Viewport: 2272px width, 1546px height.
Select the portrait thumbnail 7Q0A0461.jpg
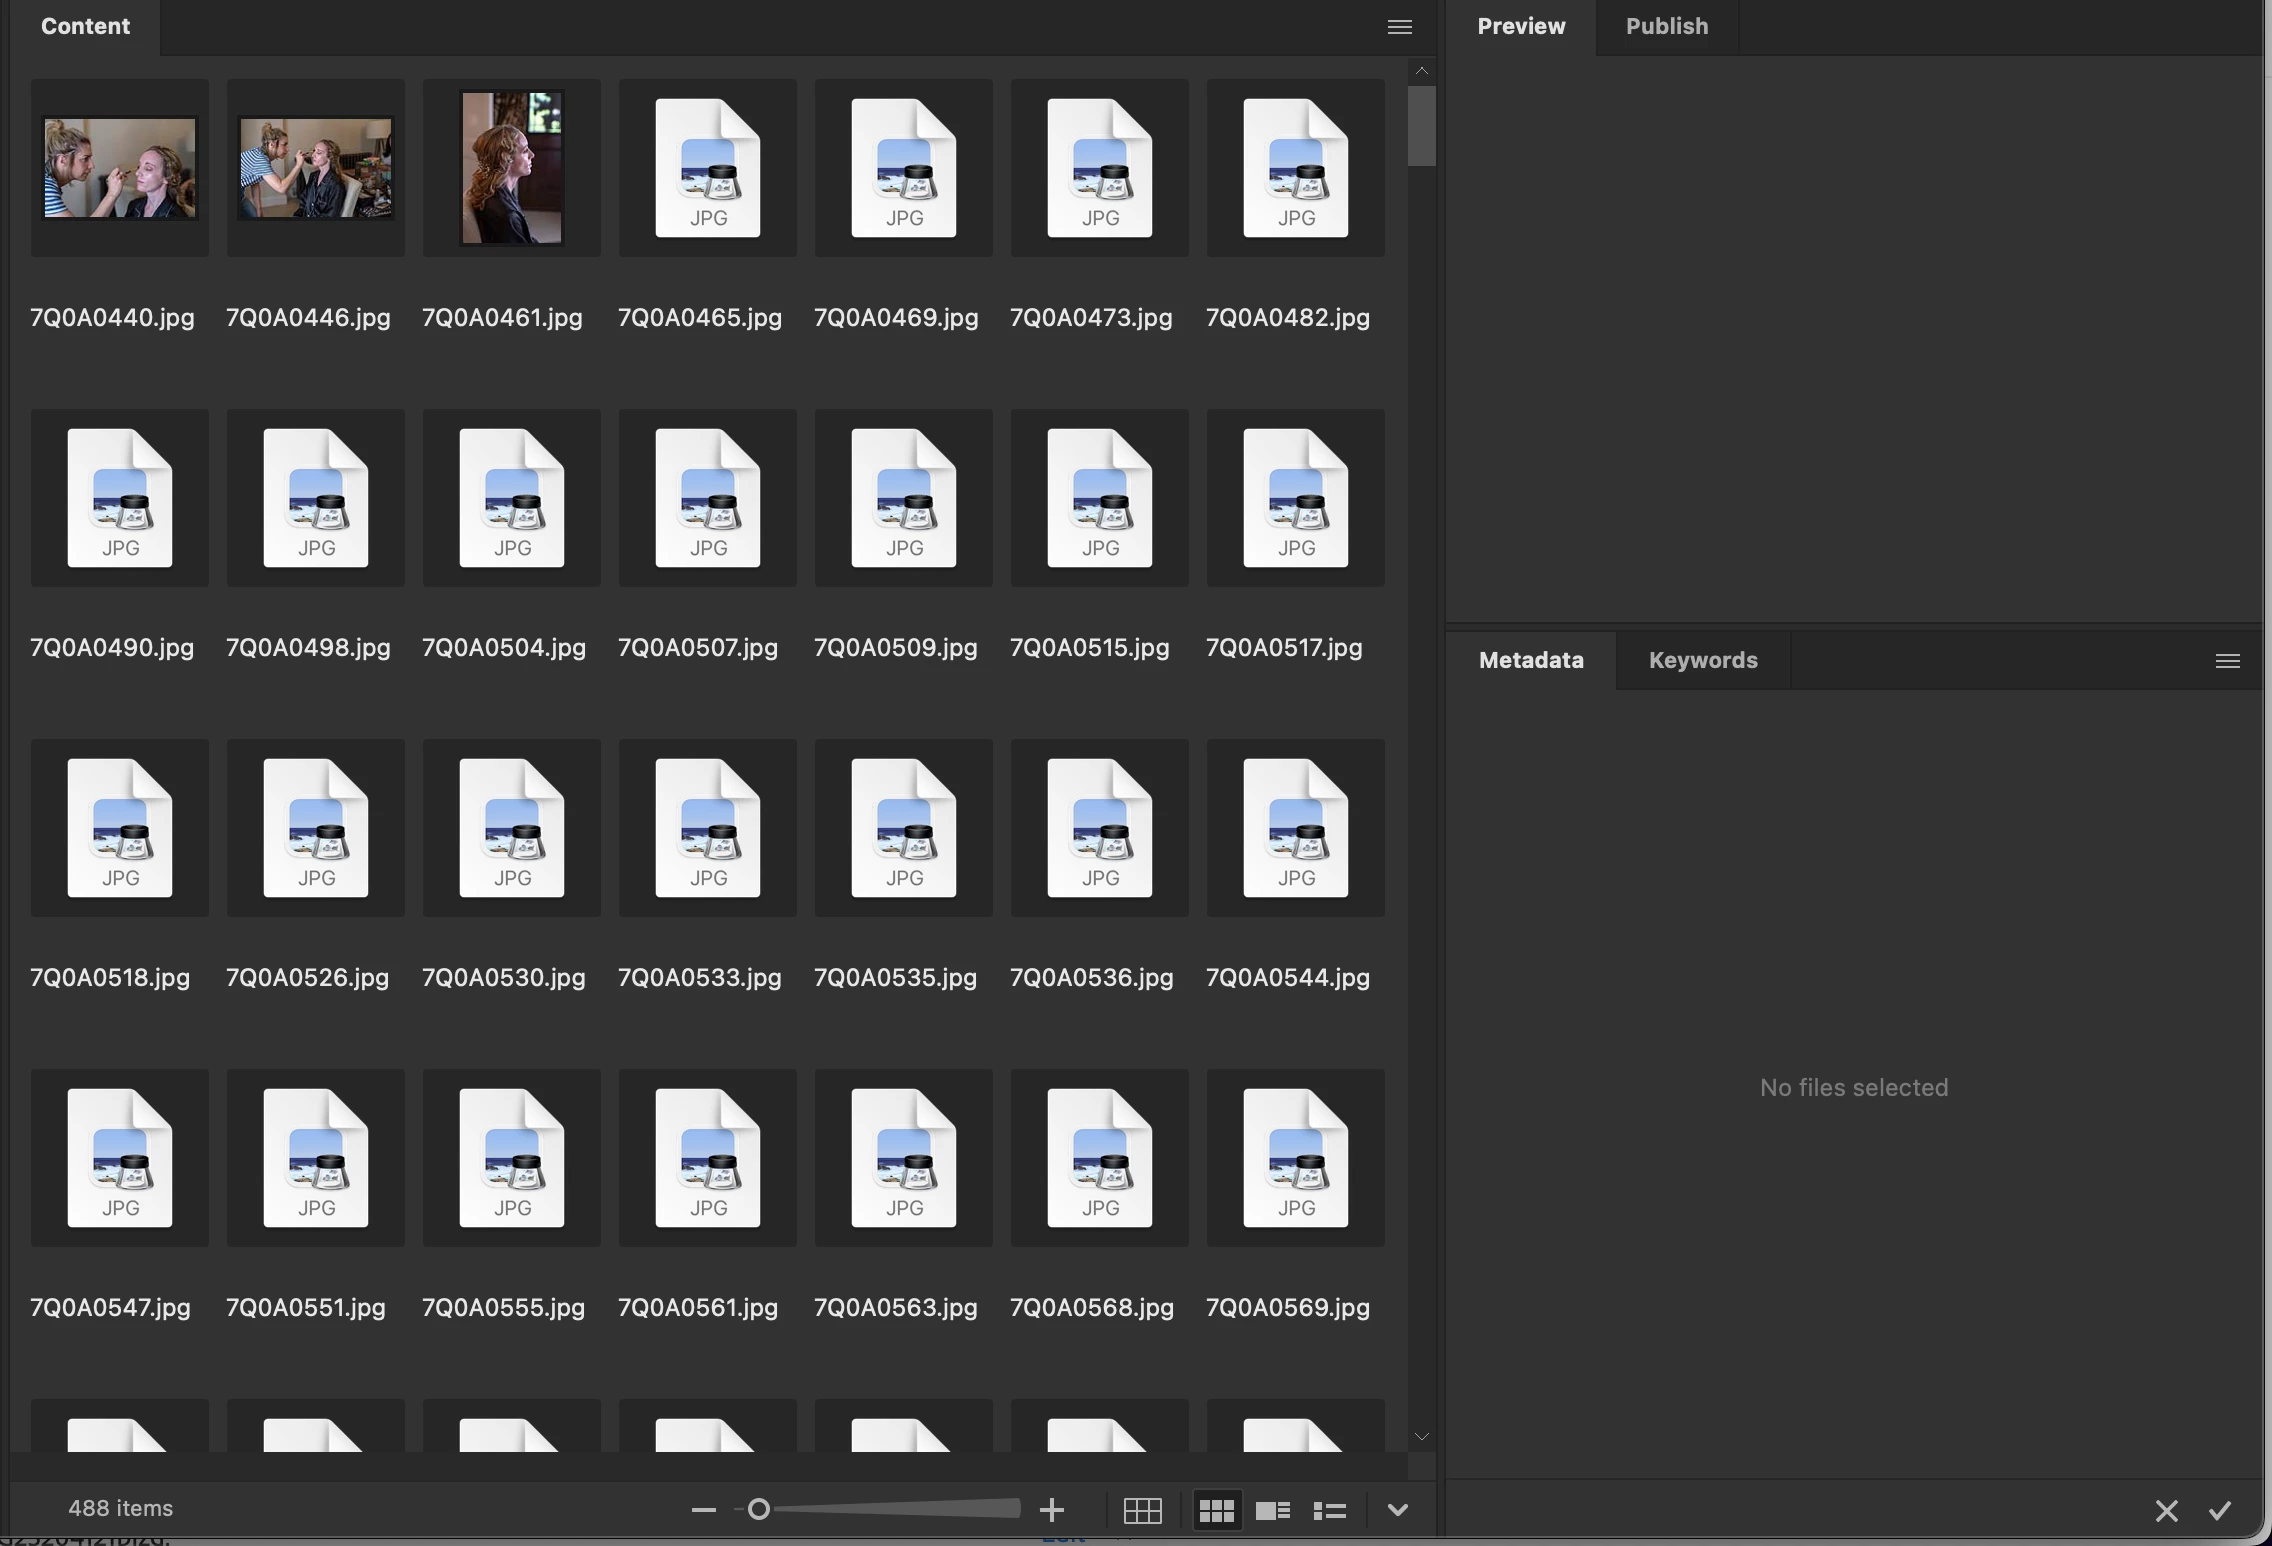[512, 168]
